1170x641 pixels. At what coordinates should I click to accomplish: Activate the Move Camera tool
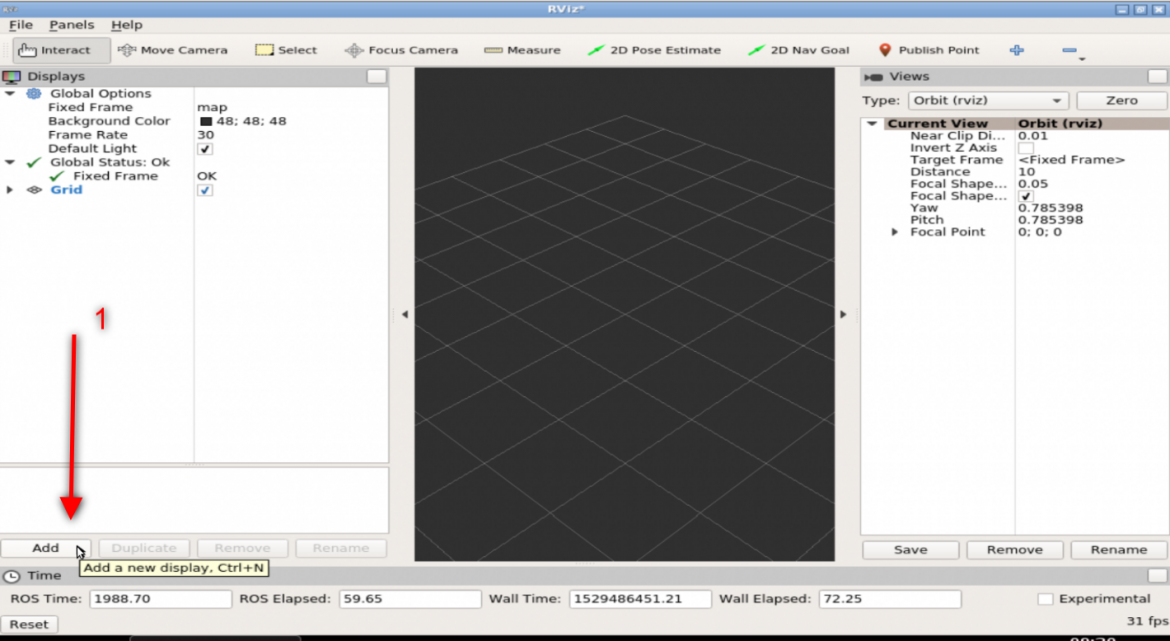coord(172,50)
